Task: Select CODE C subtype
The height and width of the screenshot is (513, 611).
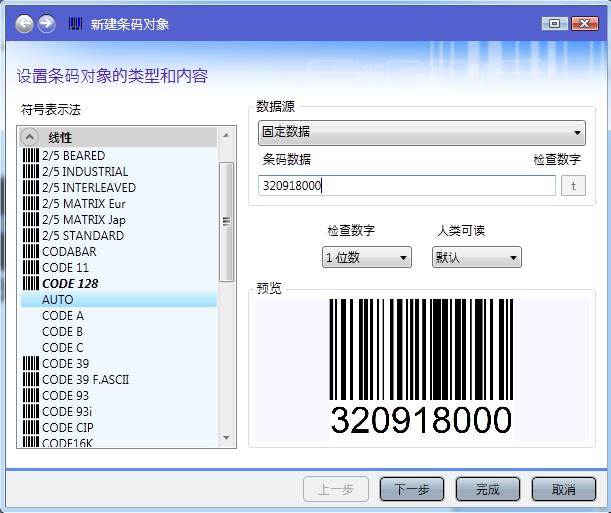Action: [119, 347]
